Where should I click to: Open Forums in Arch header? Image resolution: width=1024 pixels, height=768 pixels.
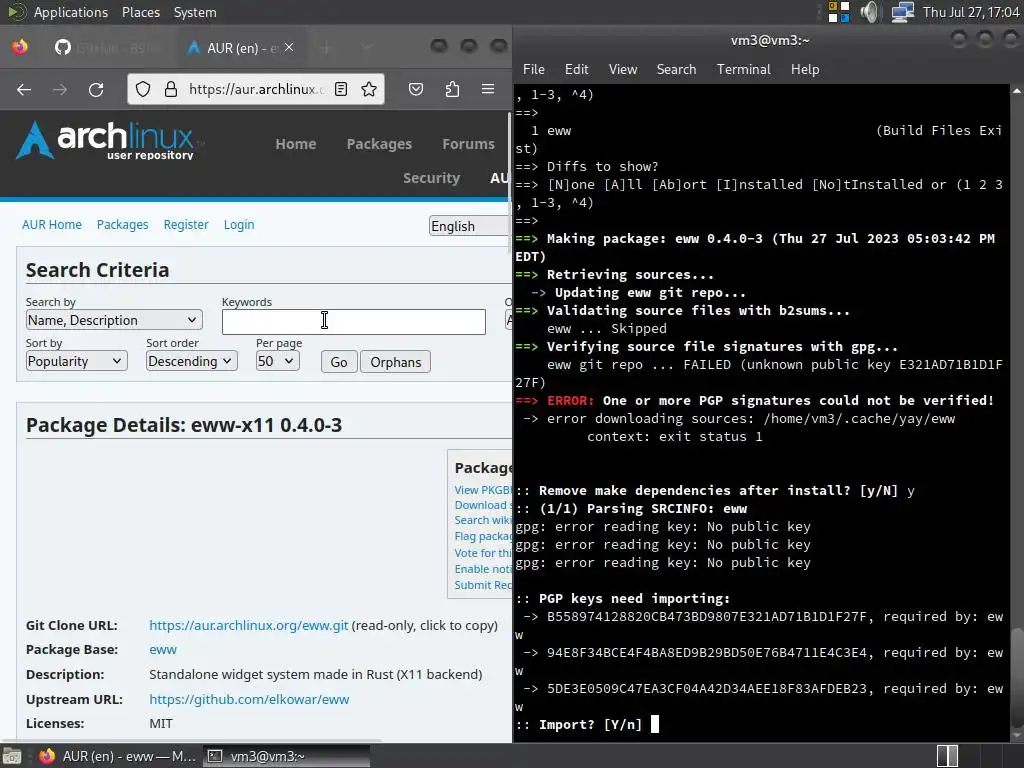pyautogui.click(x=468, y=144)
